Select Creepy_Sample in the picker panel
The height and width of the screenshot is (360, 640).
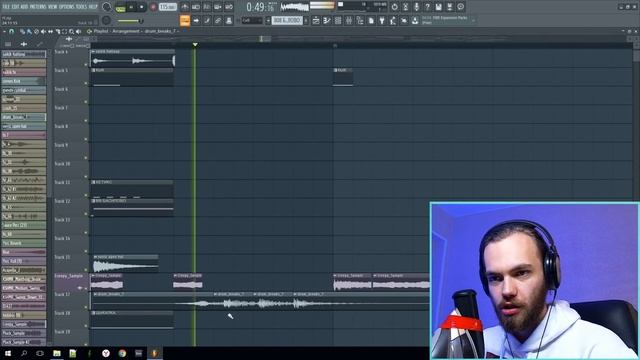click(x=24, y=324)
